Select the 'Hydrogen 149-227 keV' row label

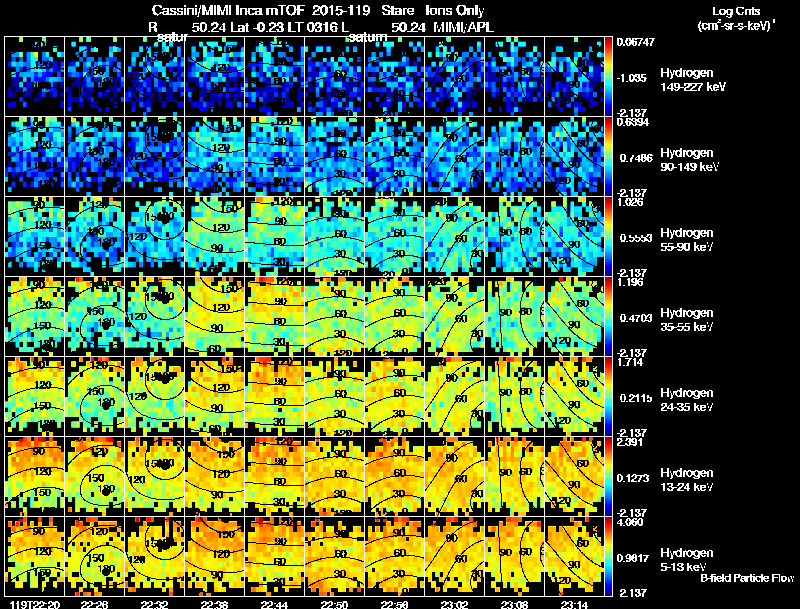[x=692, y=80]
